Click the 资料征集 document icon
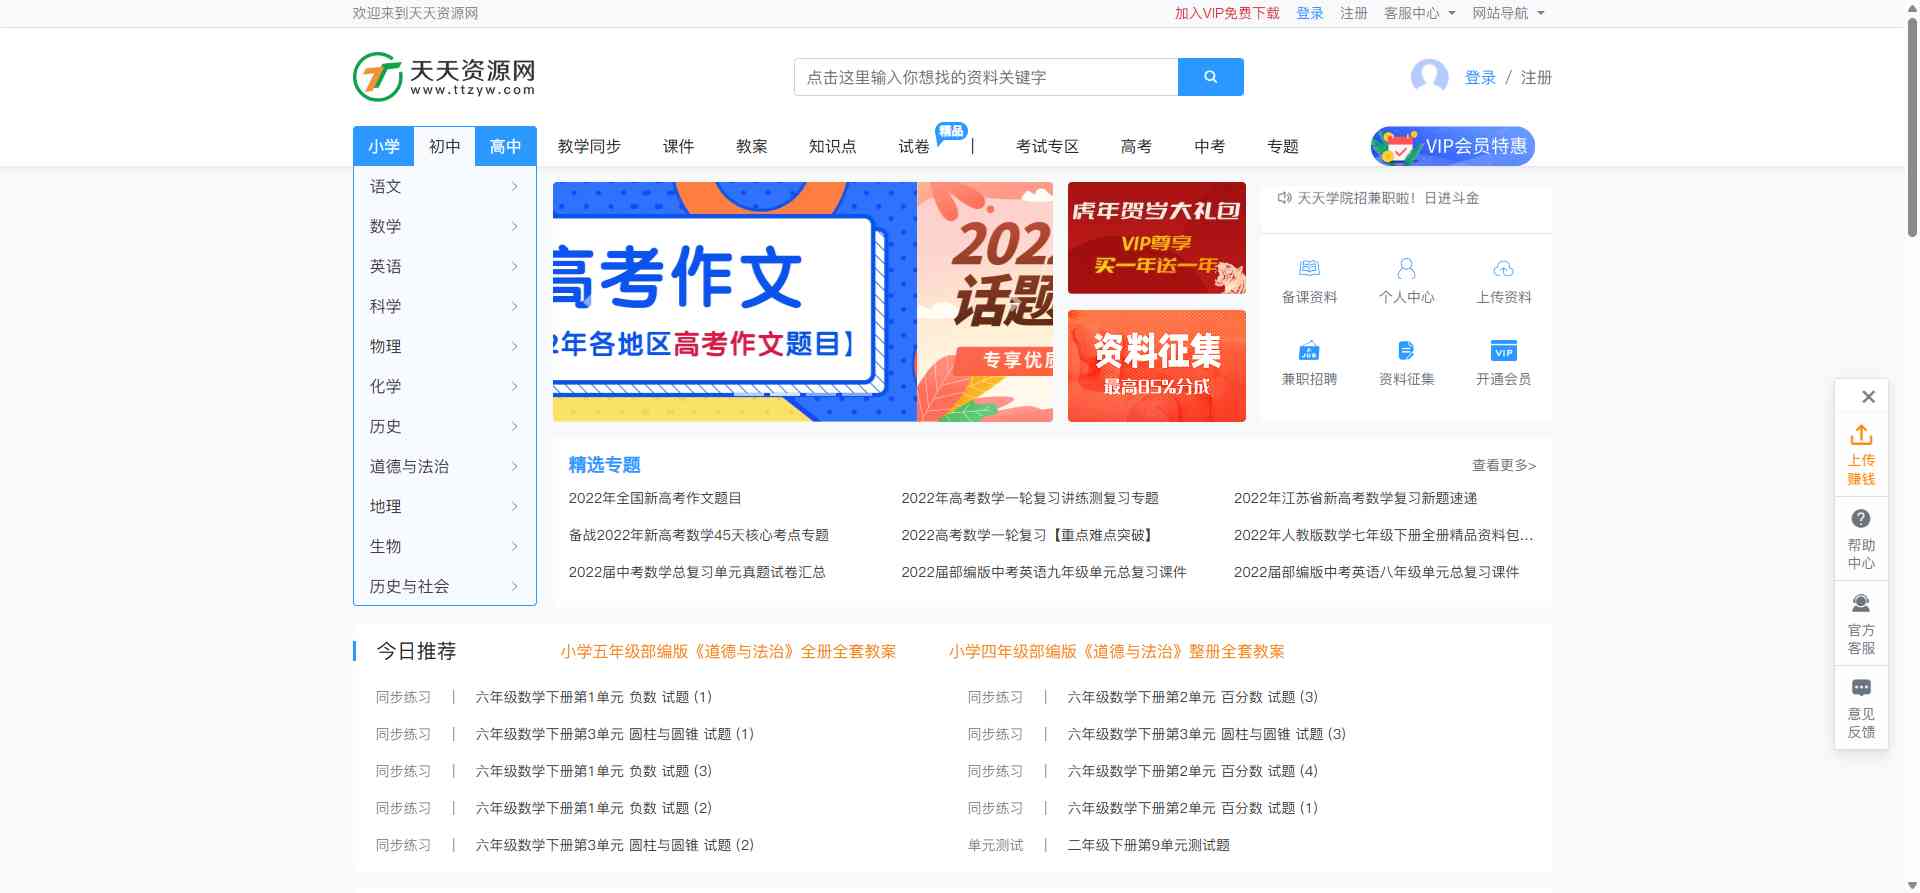The height and width of the screenshot is (893, 1920). (x=1406, y=351)
